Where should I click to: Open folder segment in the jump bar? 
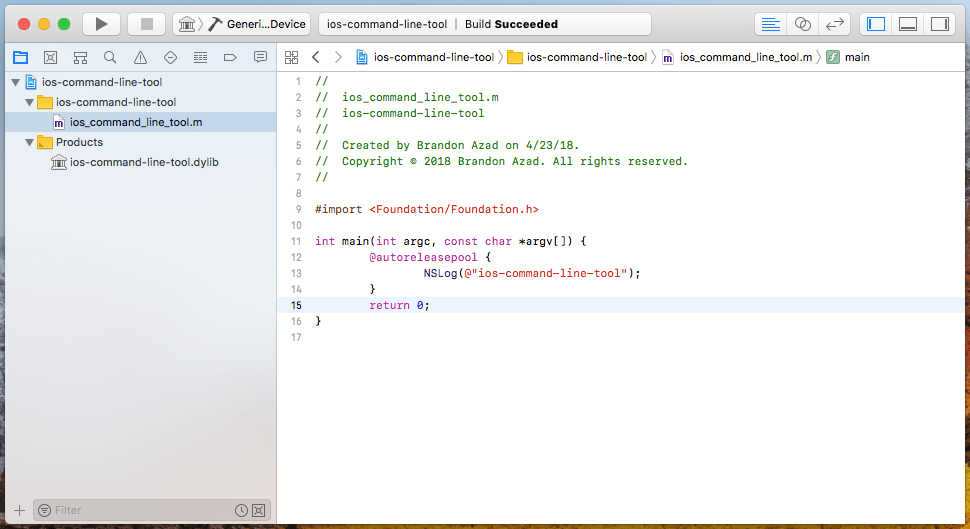[578, 57]
